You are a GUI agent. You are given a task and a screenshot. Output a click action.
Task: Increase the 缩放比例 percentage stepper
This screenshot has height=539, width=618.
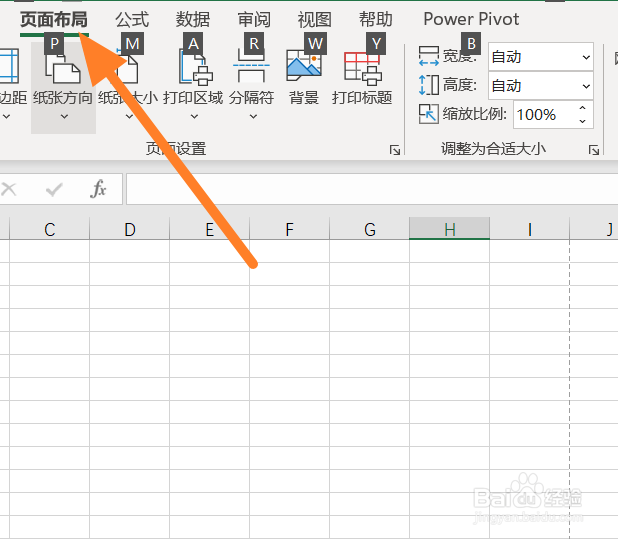583,108
